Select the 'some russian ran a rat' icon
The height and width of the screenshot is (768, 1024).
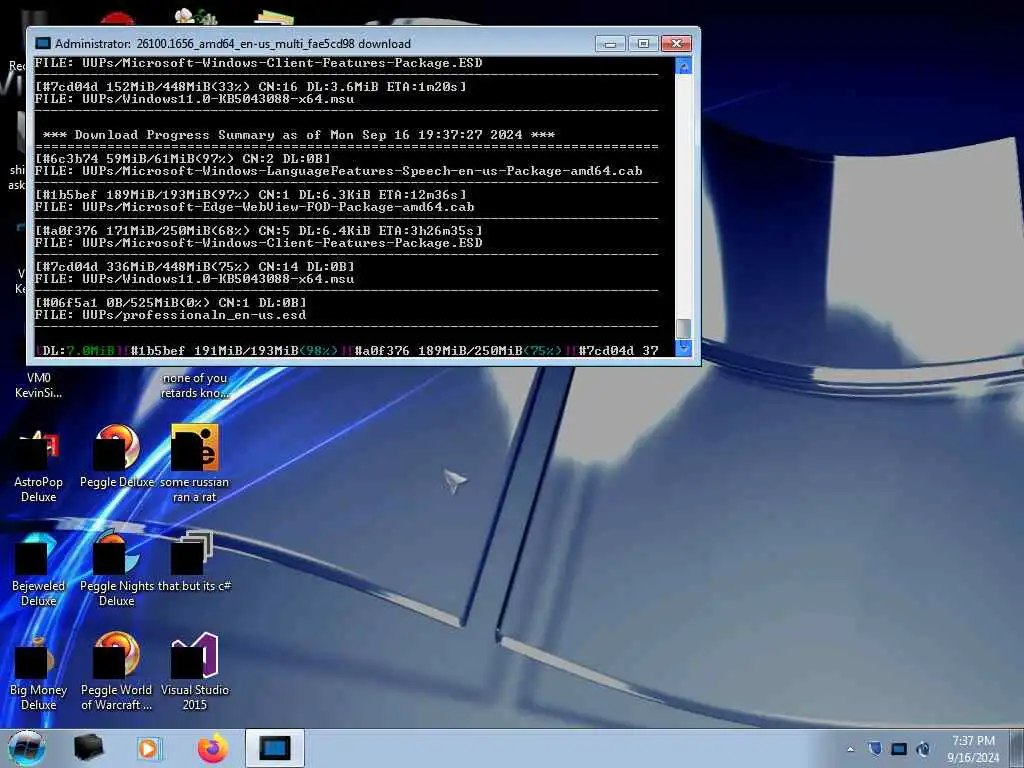195,465
